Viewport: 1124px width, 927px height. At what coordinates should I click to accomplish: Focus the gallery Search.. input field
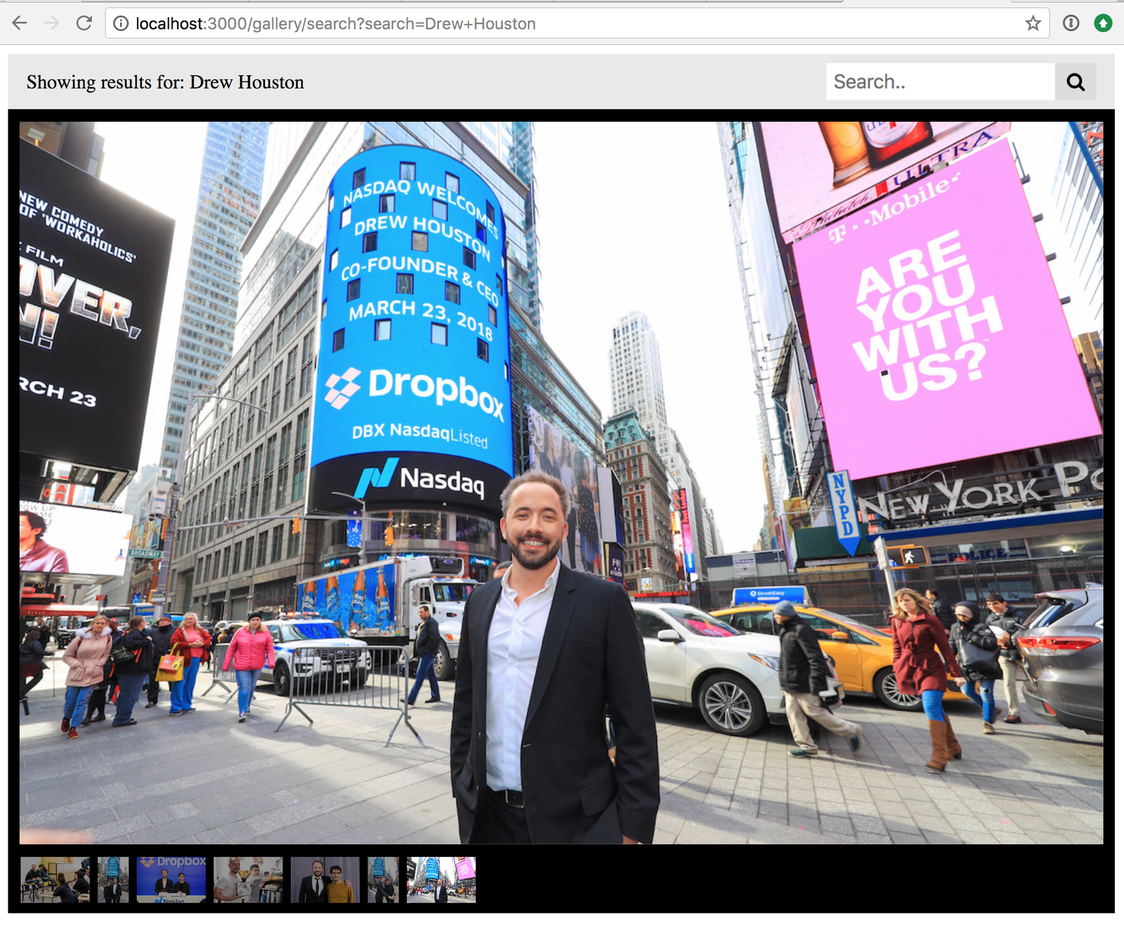tap(940, 82)
